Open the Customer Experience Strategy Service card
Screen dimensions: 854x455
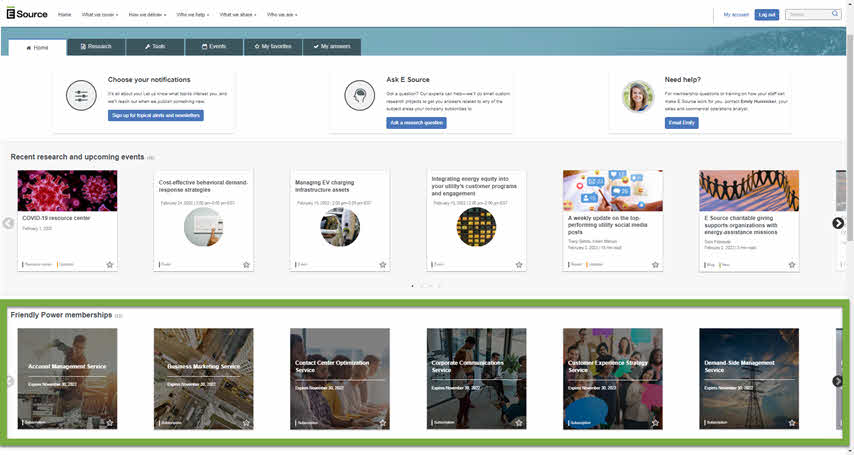coord(613,378)
